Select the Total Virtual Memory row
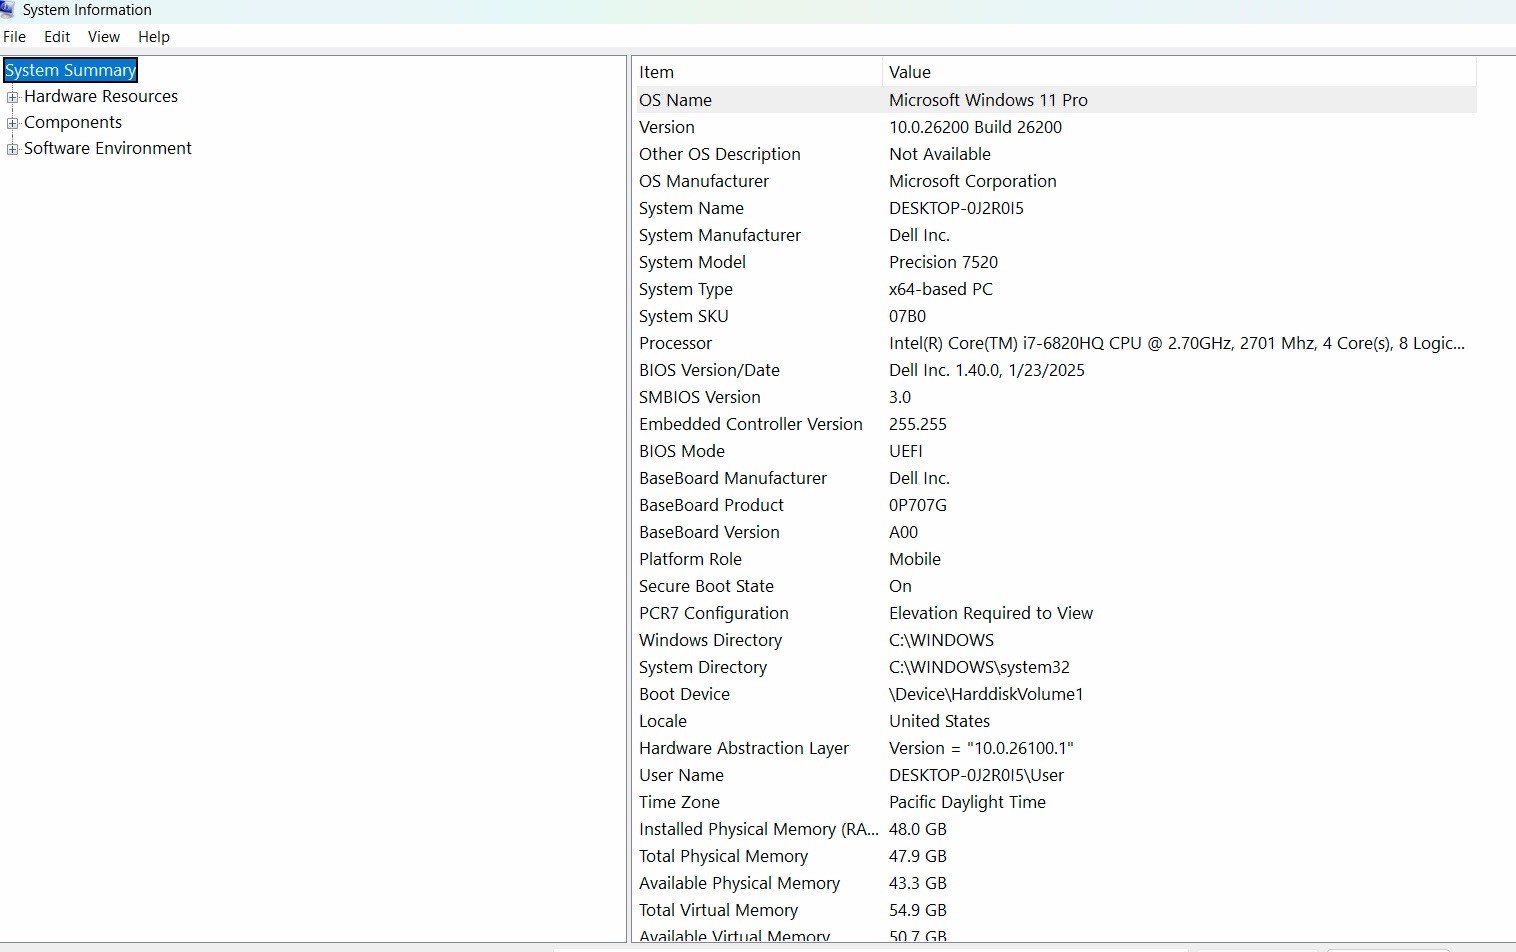1516x952 pixels. 1055,910
